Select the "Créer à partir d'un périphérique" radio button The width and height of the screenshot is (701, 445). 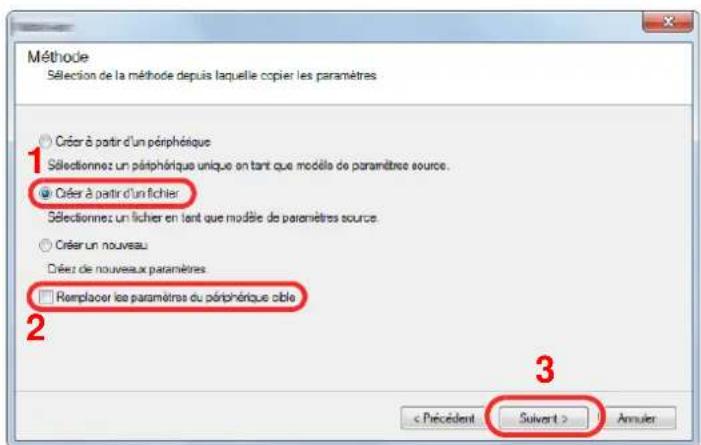pyautogui.click(x=45, y=142)
